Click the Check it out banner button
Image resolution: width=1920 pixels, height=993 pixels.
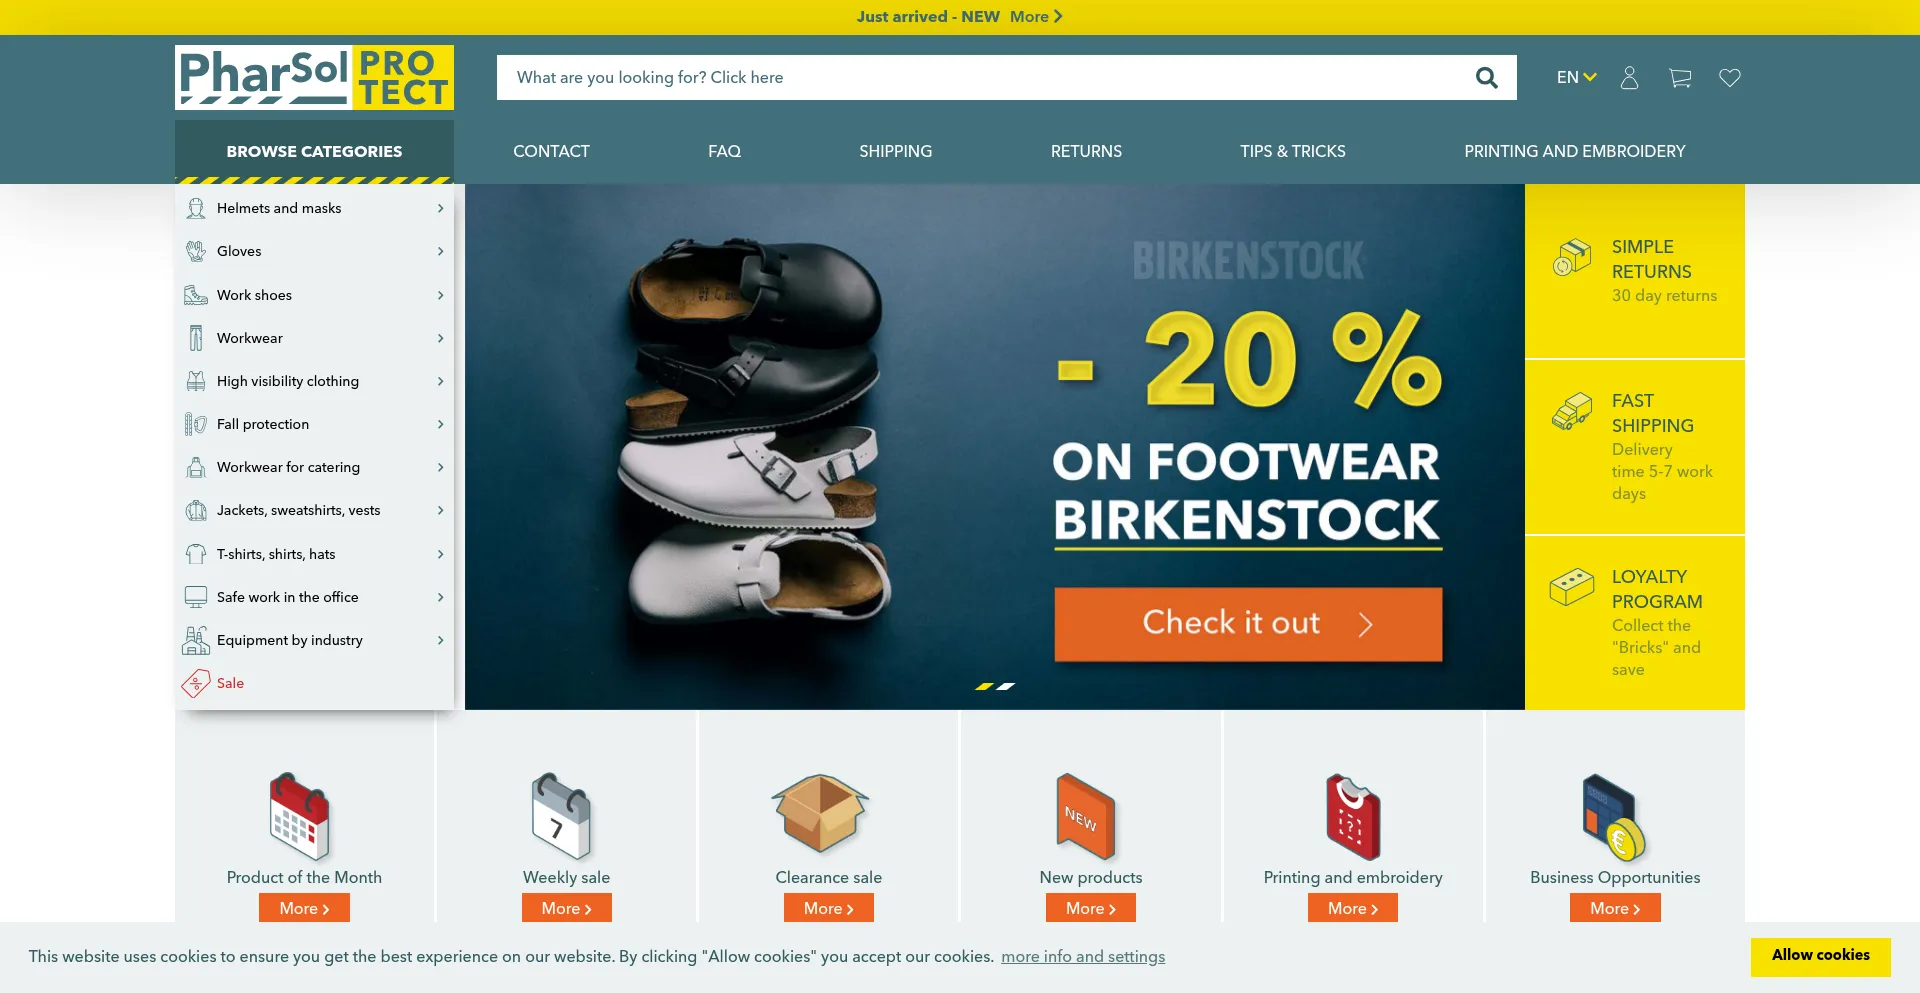(1248, 624)
